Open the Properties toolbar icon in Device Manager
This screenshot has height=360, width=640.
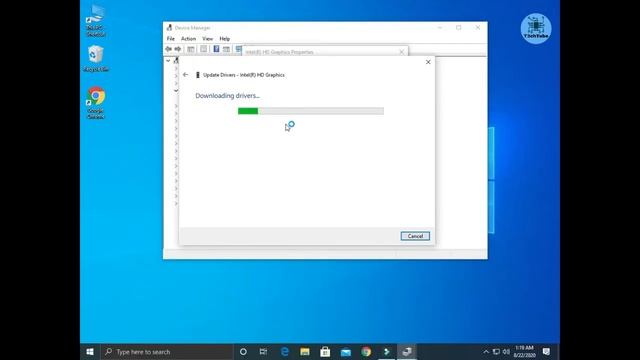tap(204, 49)
